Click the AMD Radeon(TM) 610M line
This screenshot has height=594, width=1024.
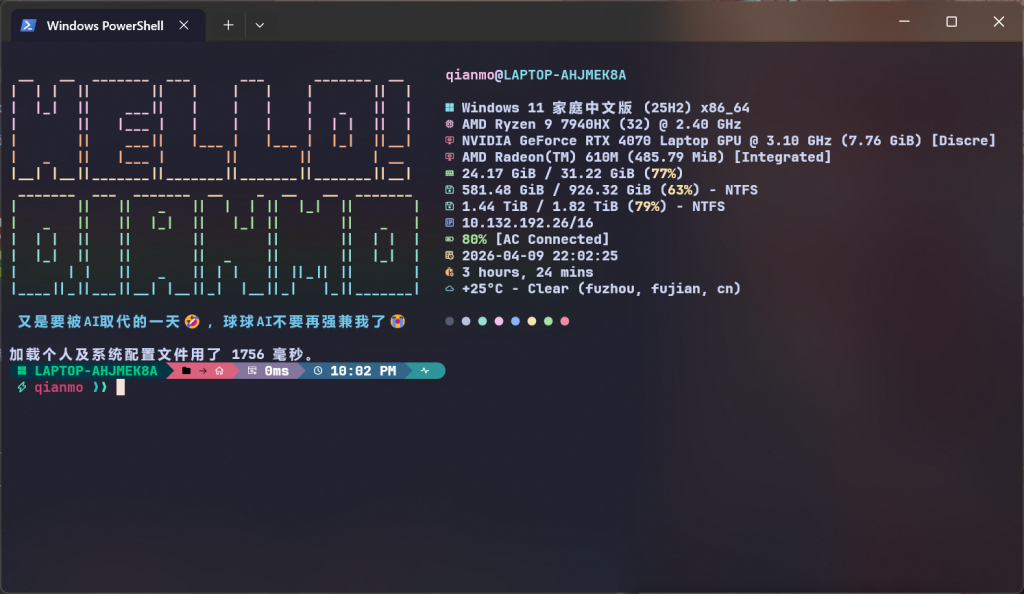(647, 157)
